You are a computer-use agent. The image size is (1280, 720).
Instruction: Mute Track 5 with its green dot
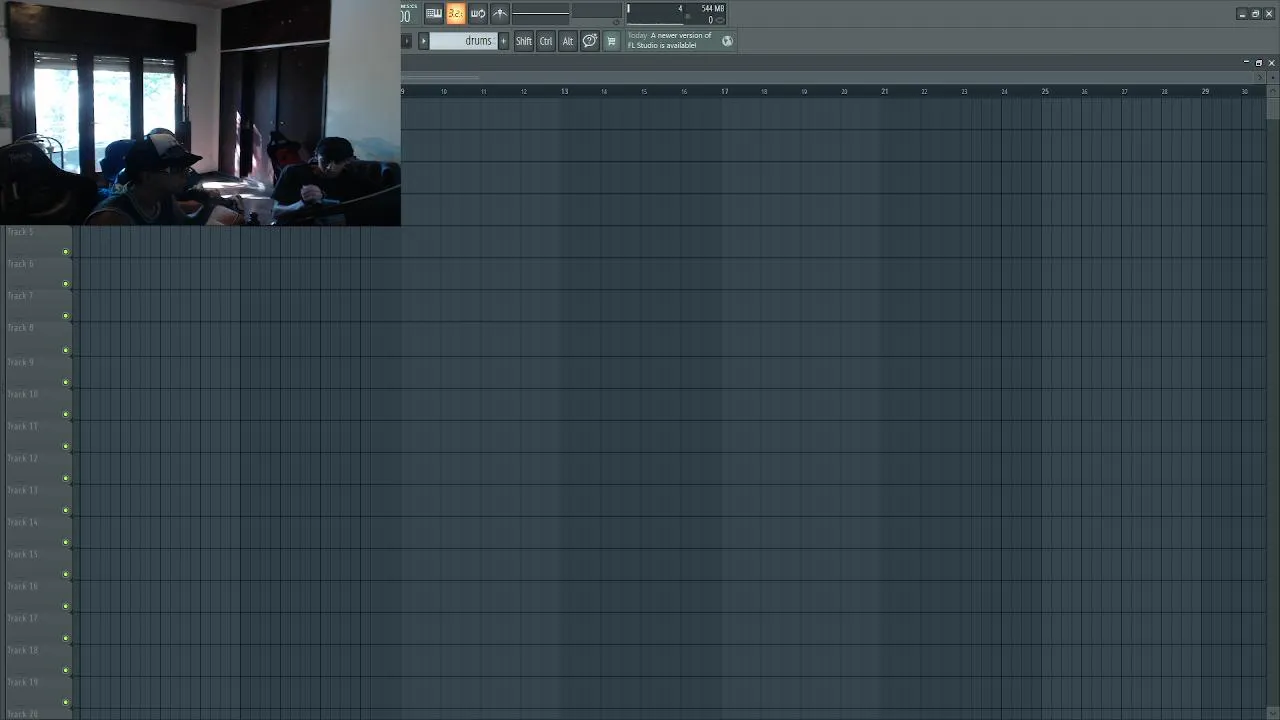coord(66,252)
